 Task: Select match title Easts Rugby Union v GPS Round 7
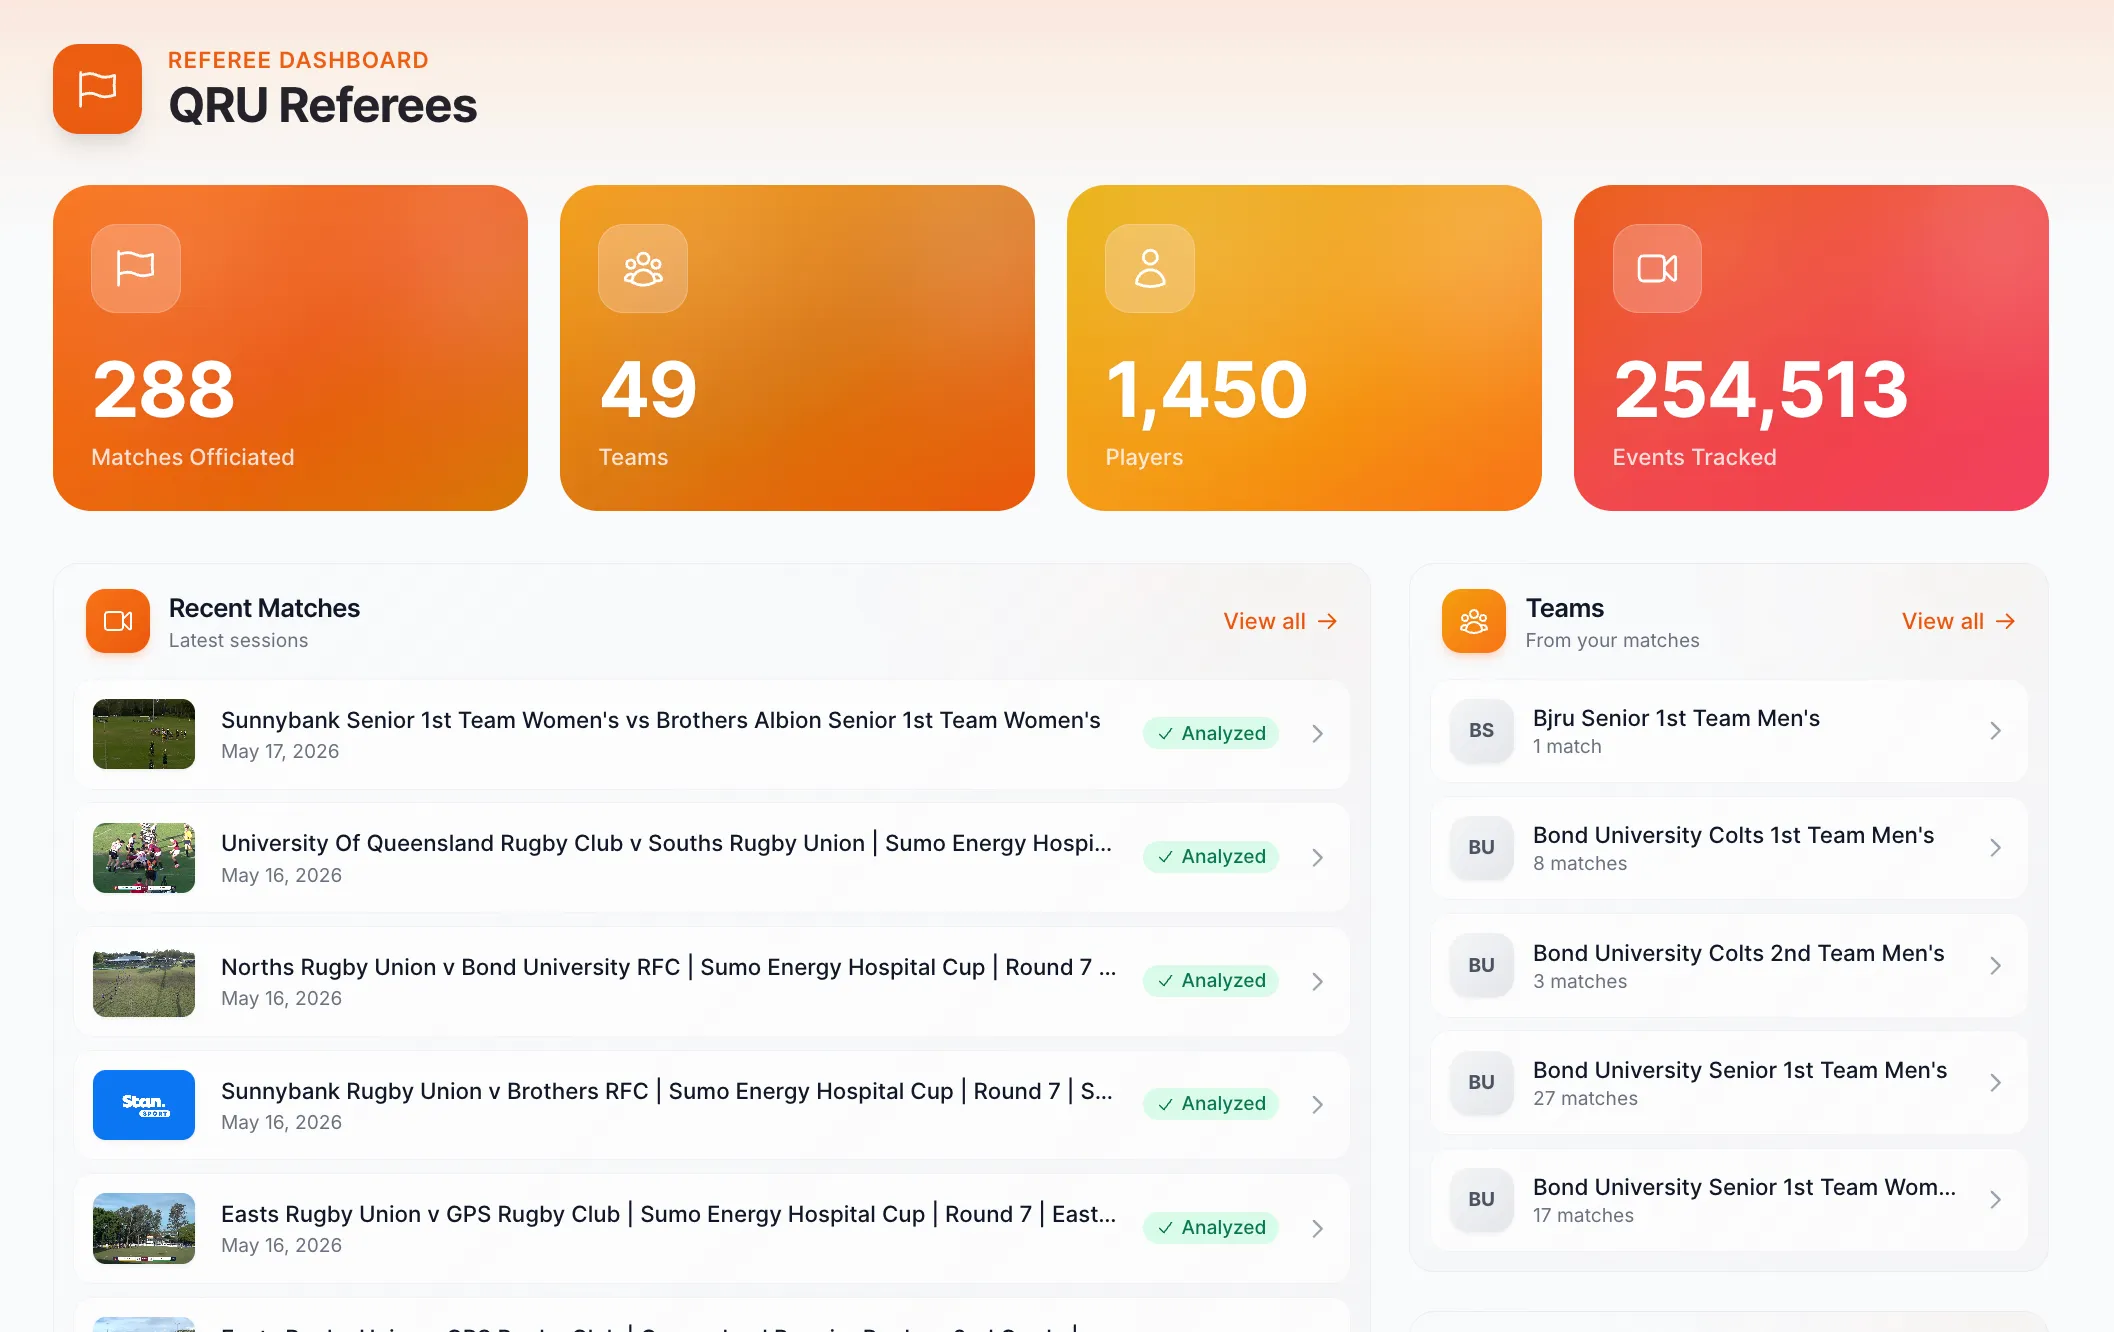click(x=668, y=1214)
